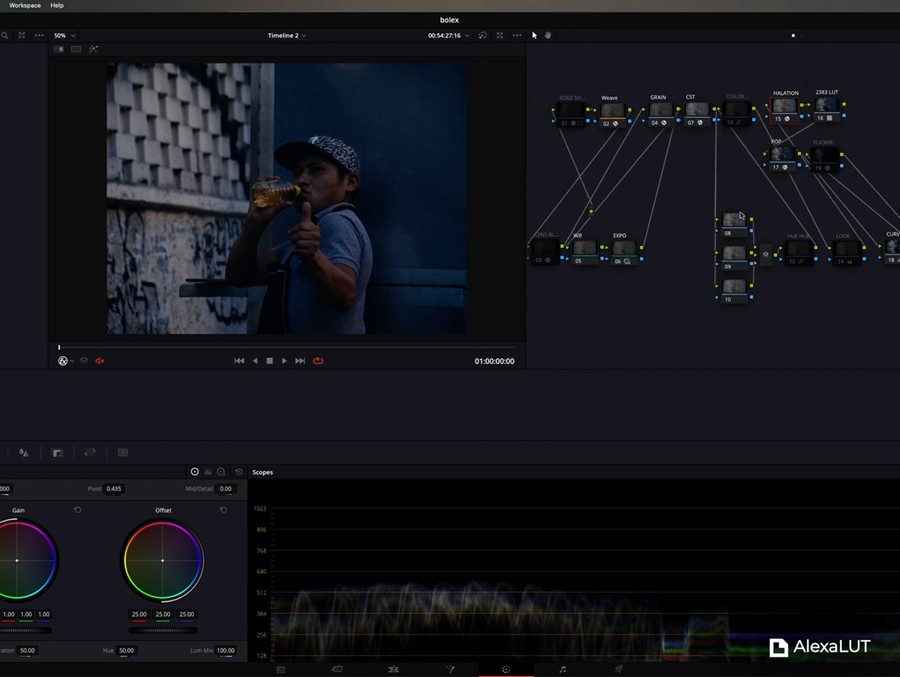
Task: Toggle the red loop playback button
Action: (318, 361)
